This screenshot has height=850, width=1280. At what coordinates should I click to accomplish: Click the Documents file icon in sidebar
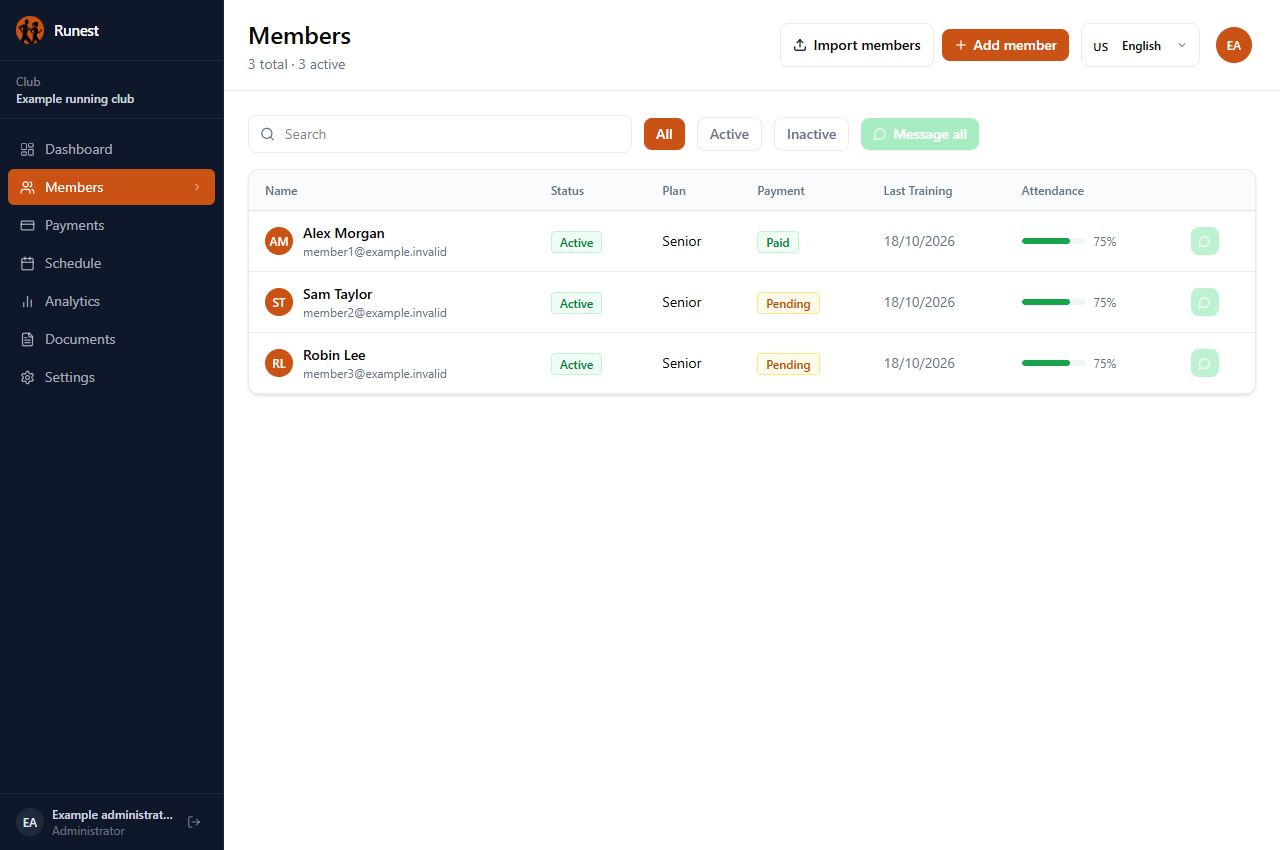click(27, 339)
